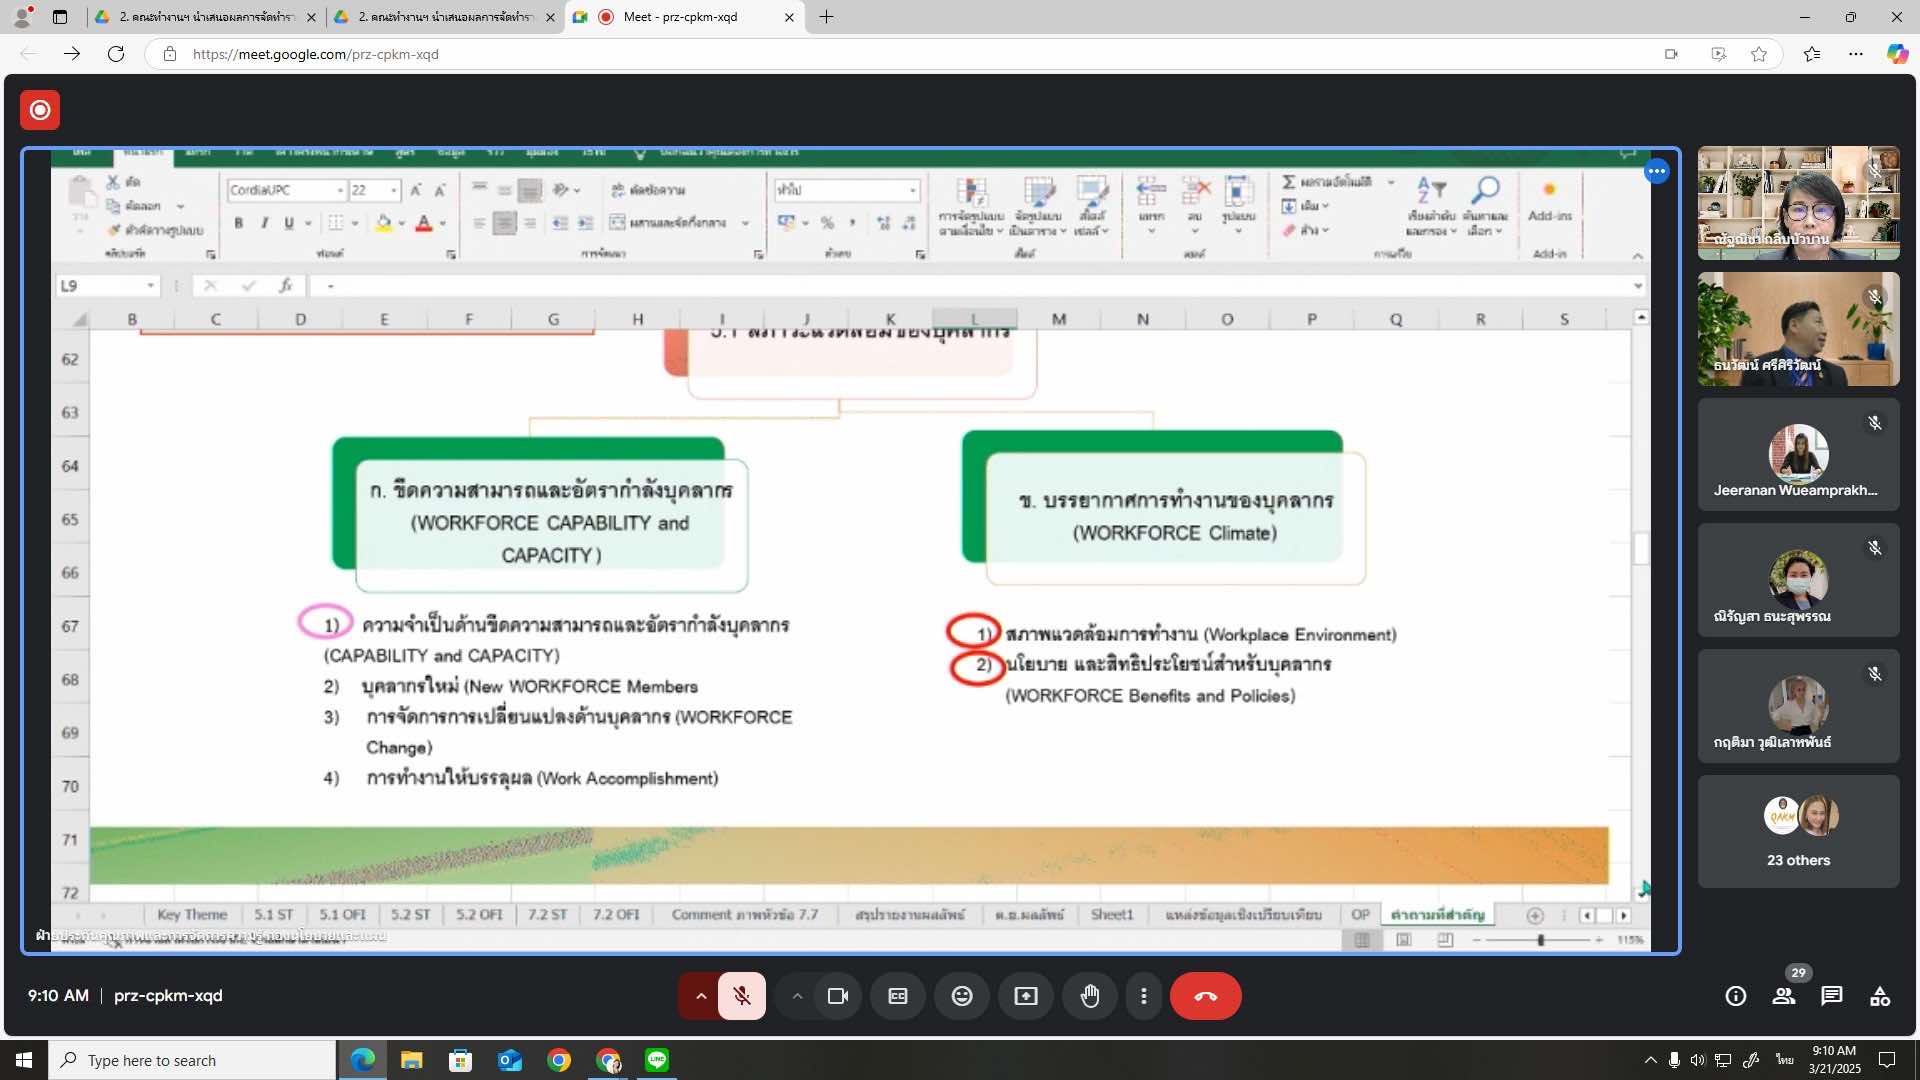Open more options three-dot menu
Viewport: 1920px width, 1080px height.
pyautogui.click(x=1144, y=996)
